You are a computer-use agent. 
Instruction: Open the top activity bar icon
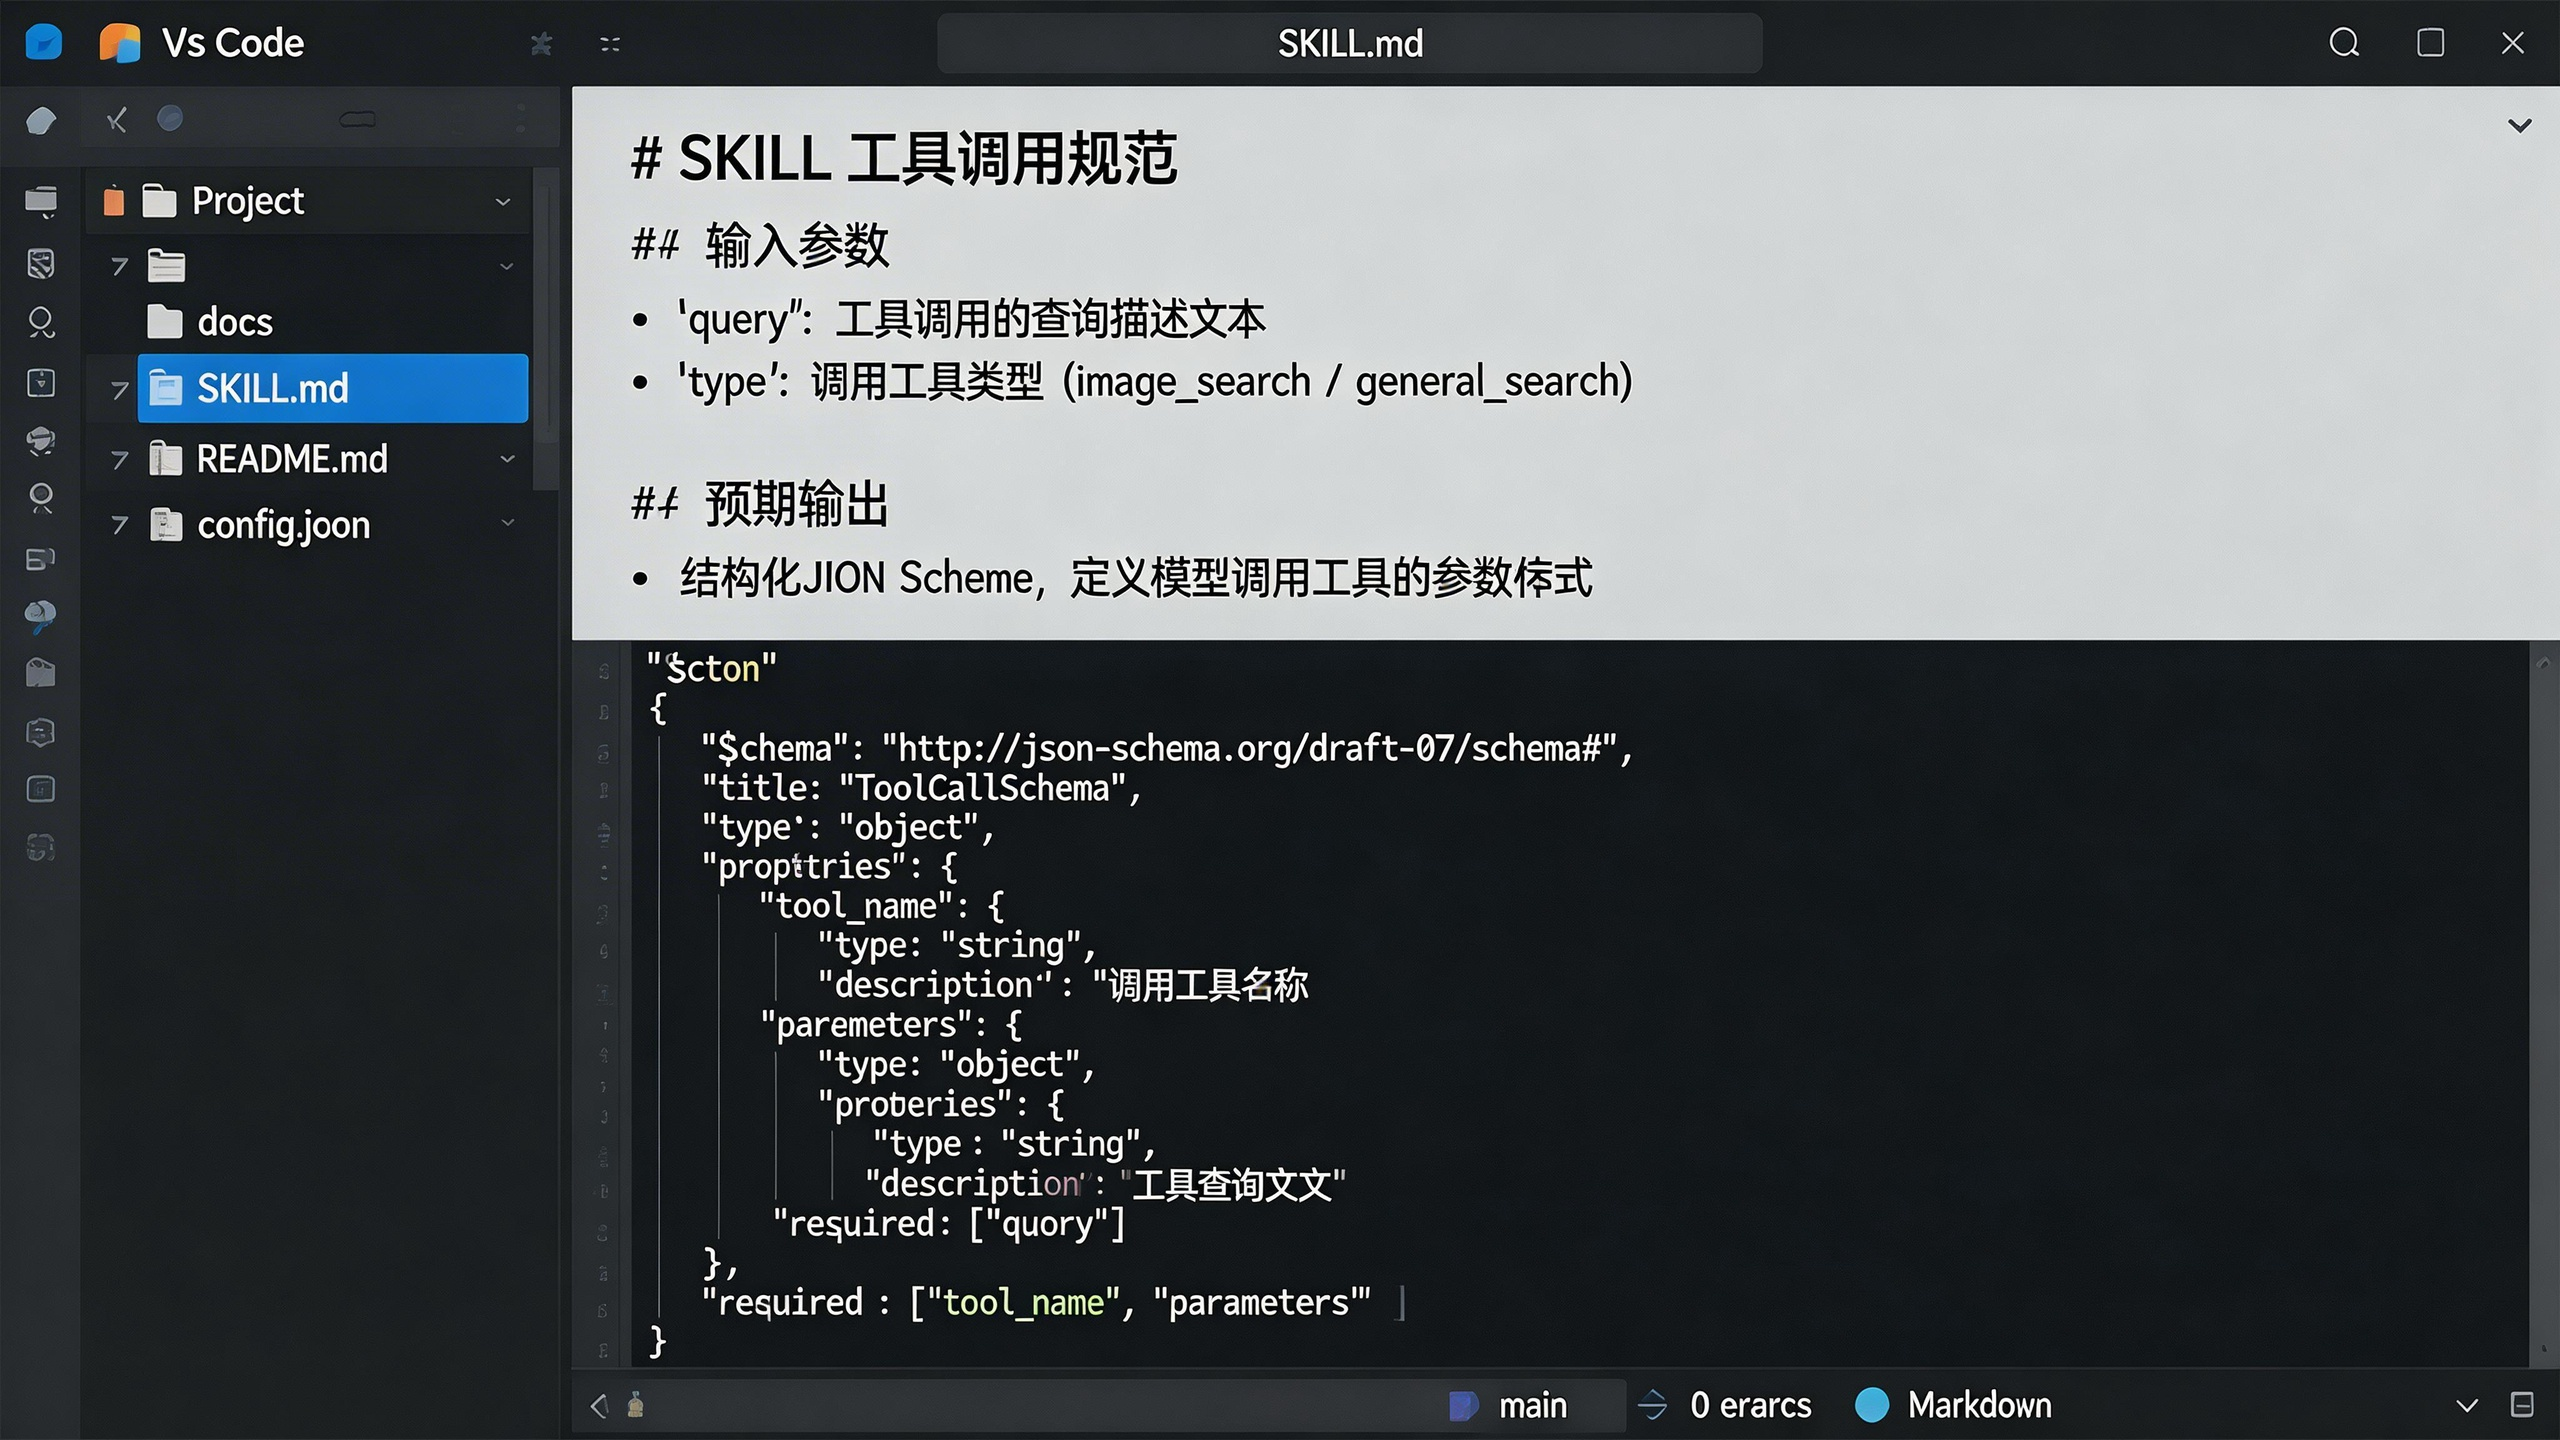[x=41, y=121]
